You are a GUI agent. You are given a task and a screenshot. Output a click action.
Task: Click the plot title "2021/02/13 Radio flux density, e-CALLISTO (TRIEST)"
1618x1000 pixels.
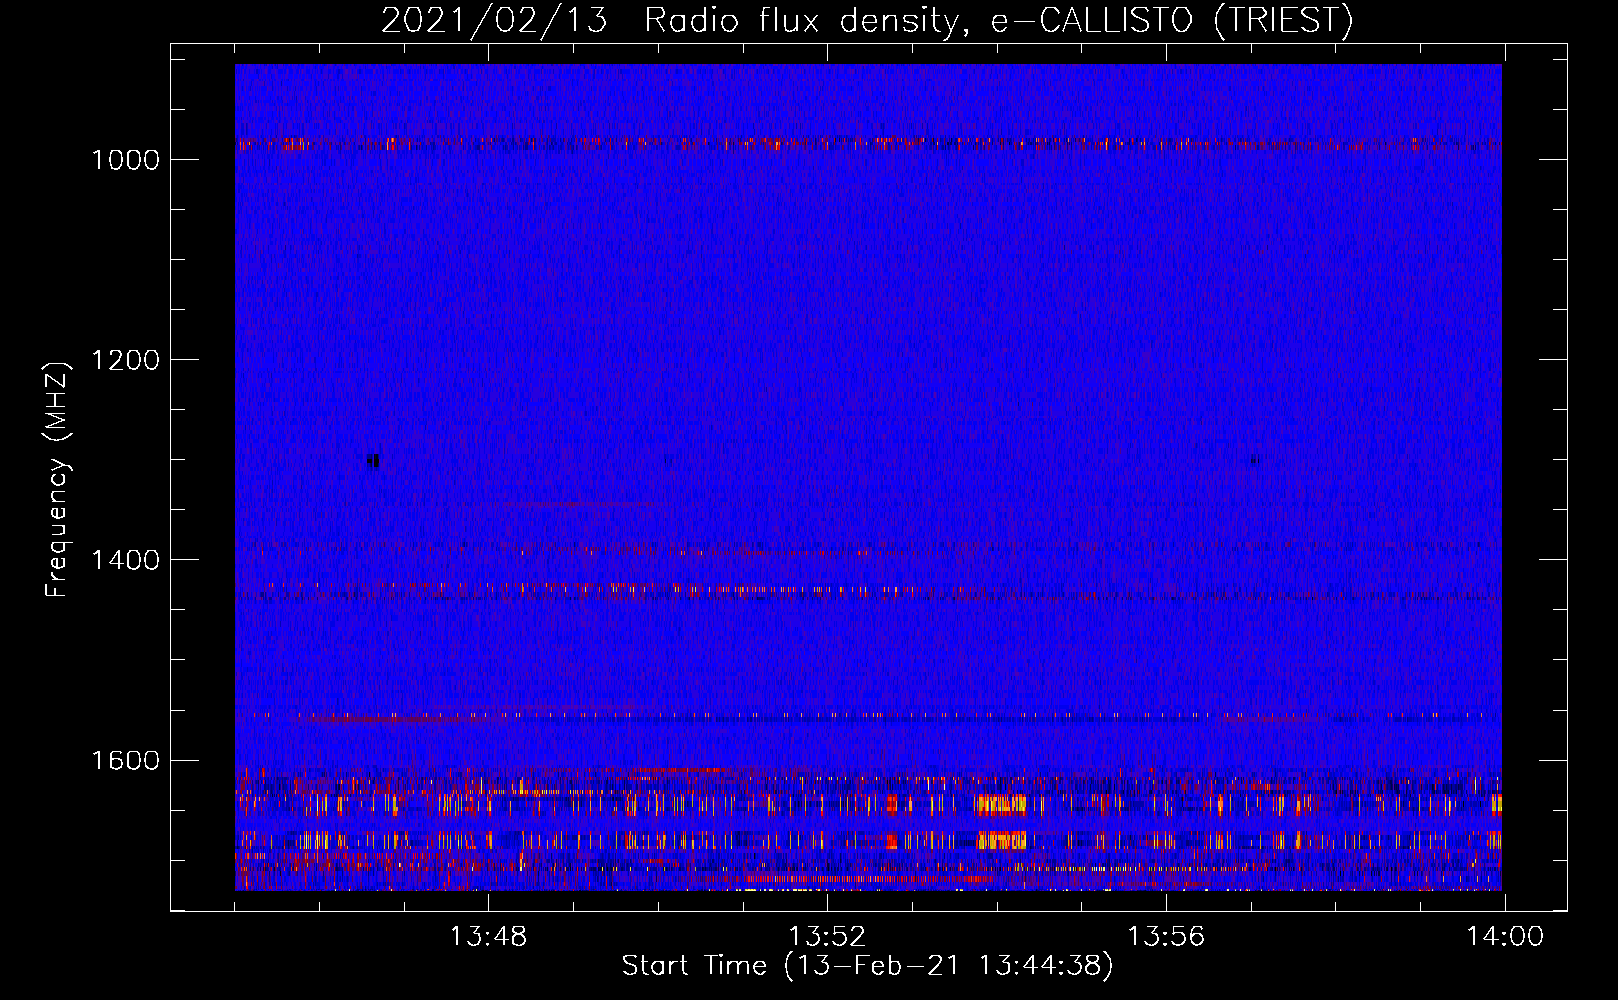click(x=867, y=20)
